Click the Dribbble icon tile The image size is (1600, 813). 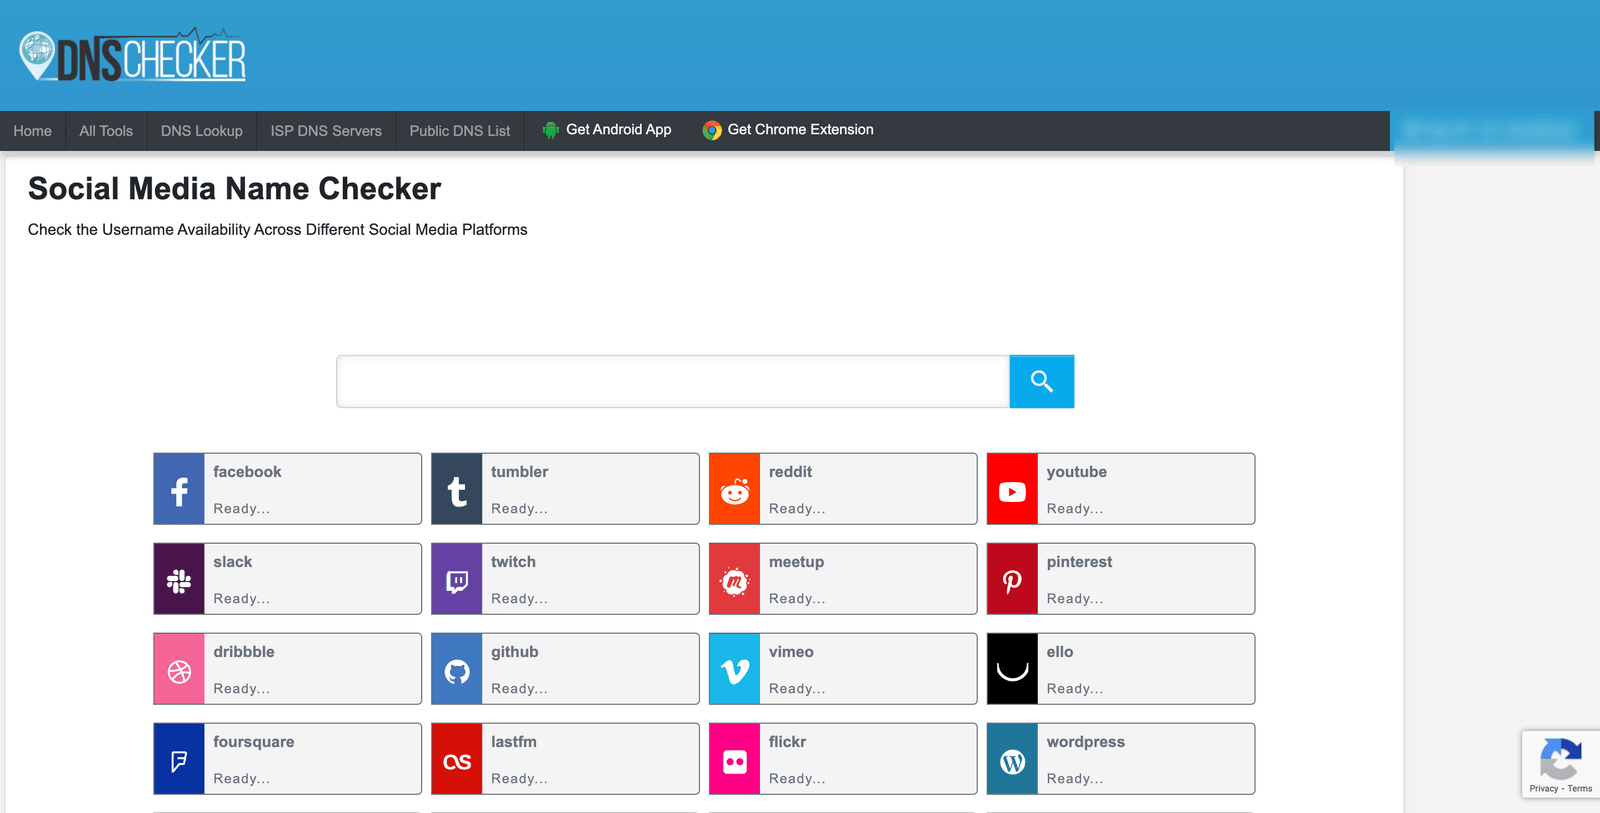(179, 669)
